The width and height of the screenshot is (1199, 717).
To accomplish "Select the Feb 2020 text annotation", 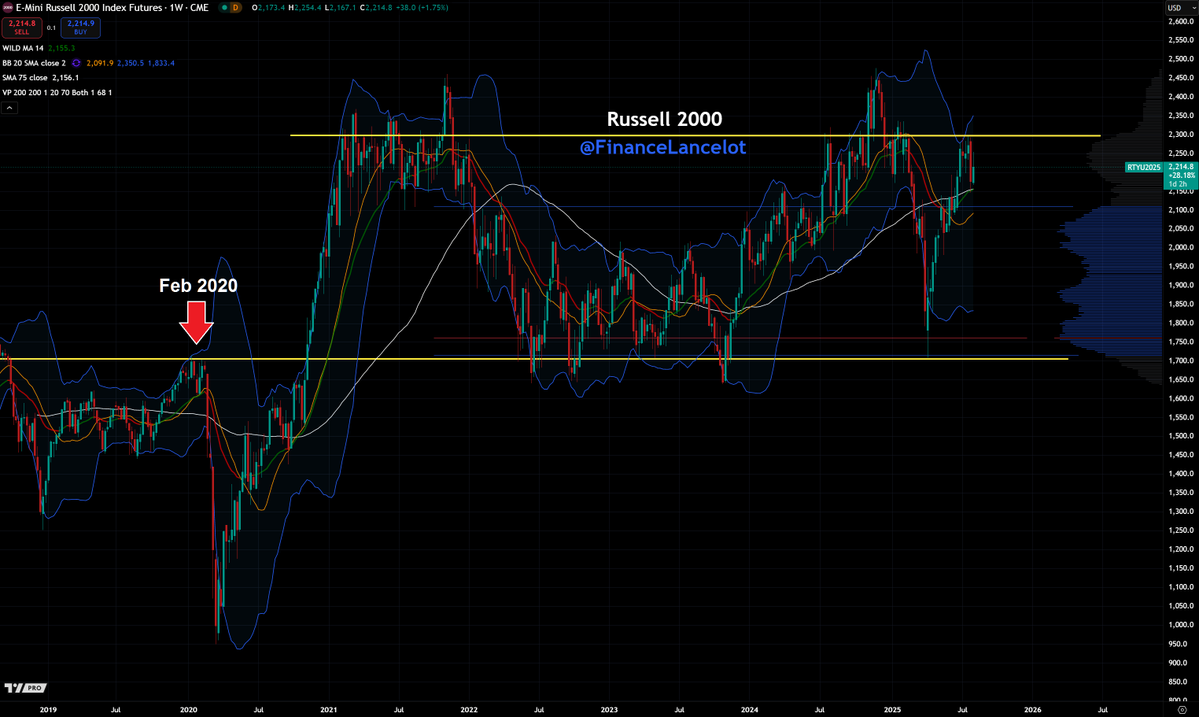I will coord(198,286).
